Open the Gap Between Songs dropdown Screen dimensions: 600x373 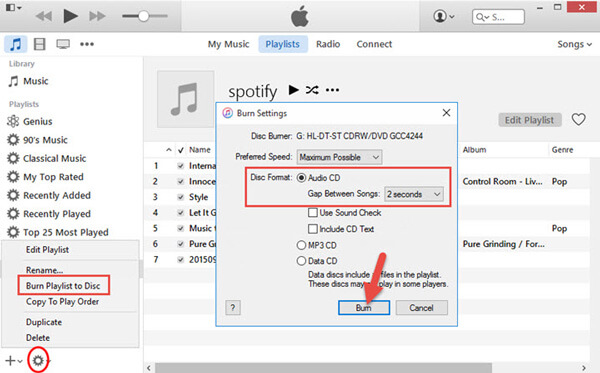coord(414,194)
